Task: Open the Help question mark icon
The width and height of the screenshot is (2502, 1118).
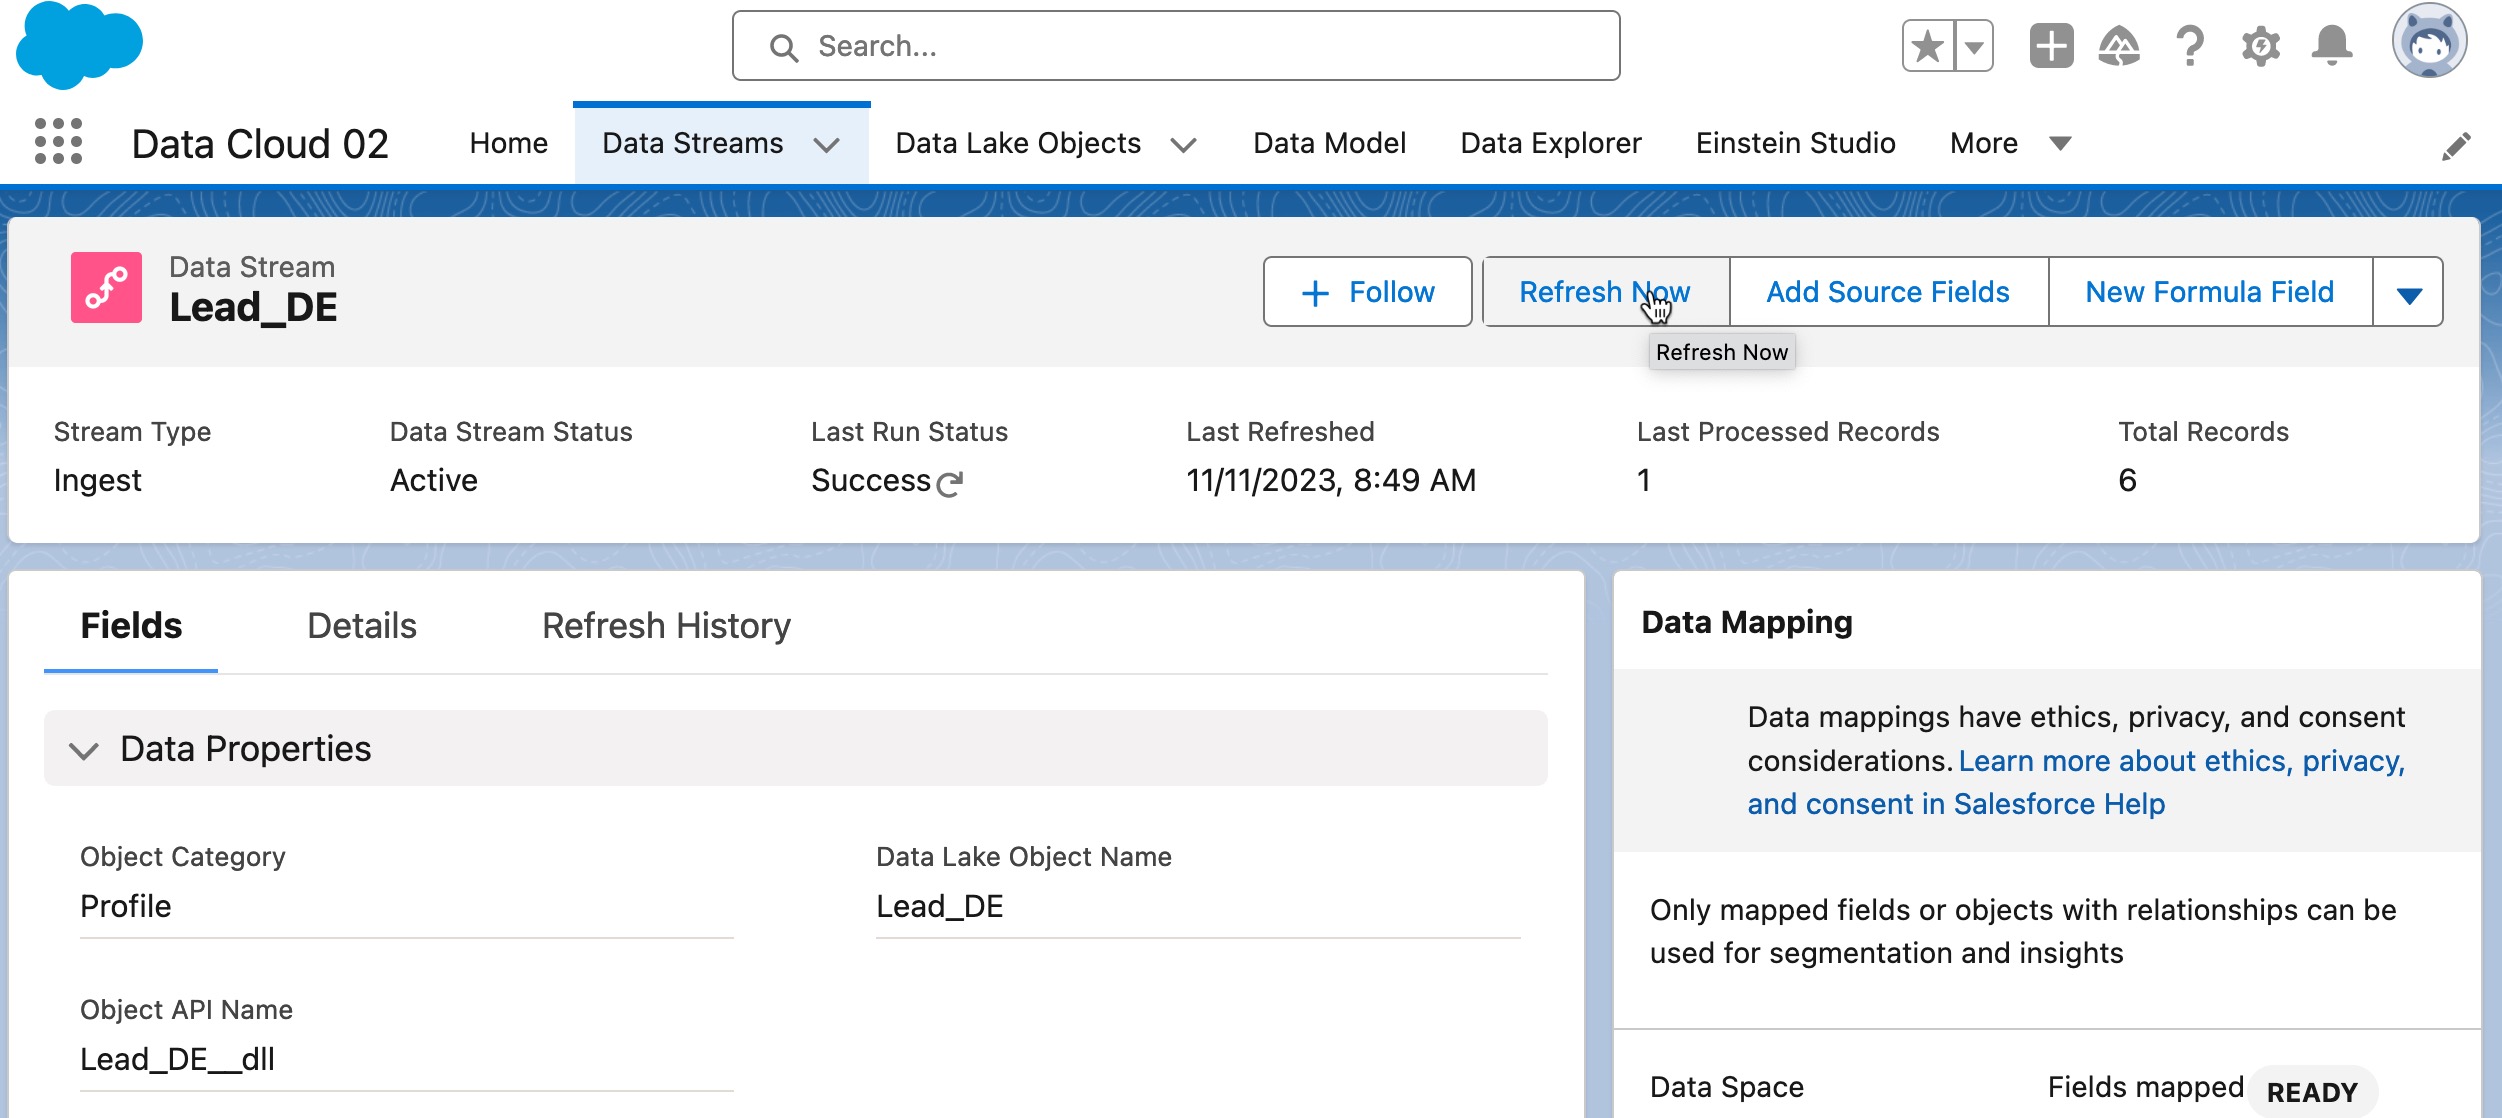Action: point(2190,46)
